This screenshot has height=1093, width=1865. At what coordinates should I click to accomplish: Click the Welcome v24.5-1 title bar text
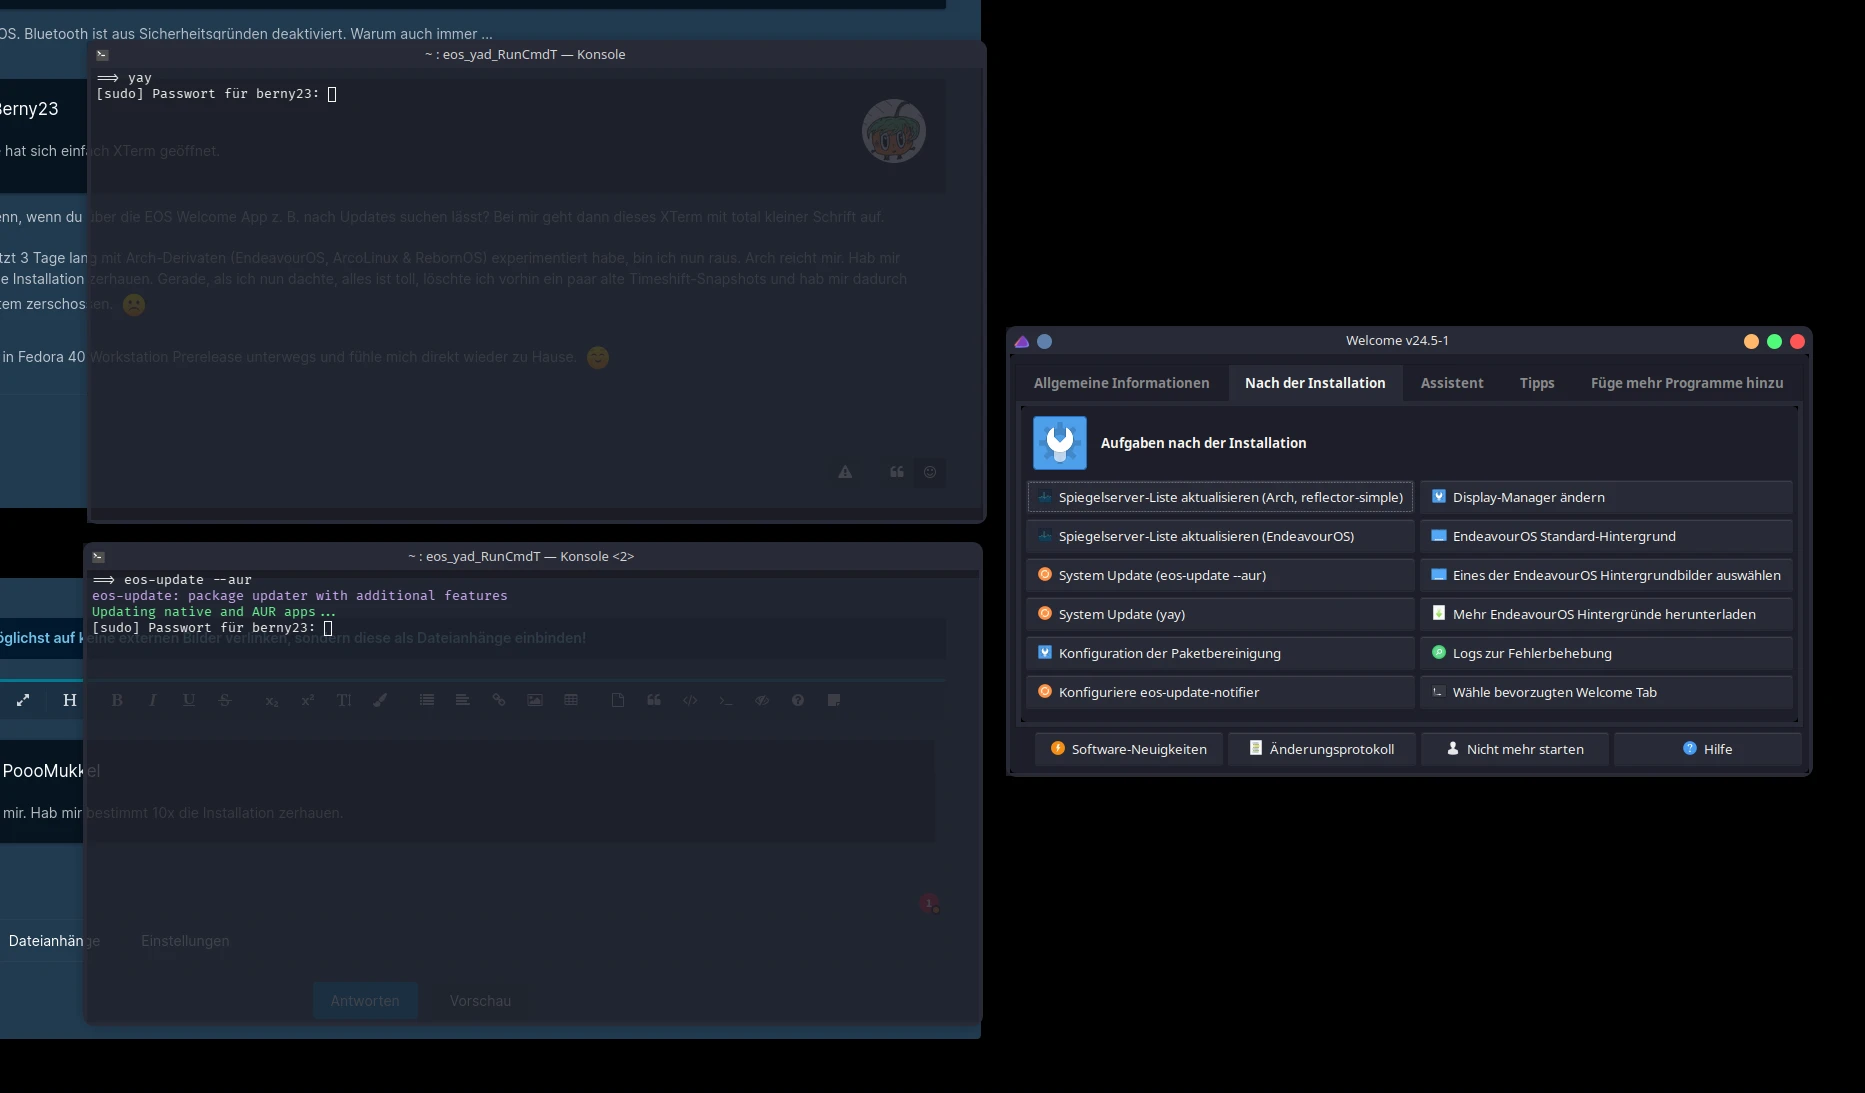click(x=1397, y=341)
